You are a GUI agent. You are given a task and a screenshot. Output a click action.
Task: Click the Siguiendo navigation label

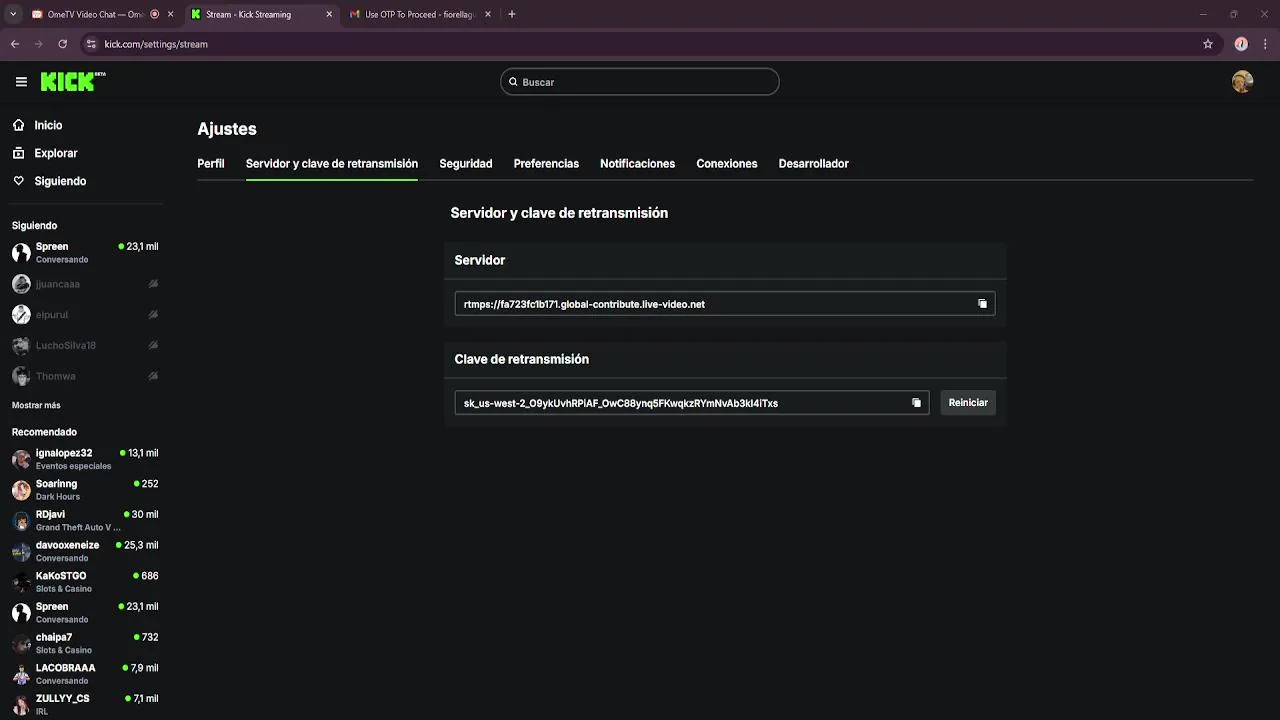[60, 181]
